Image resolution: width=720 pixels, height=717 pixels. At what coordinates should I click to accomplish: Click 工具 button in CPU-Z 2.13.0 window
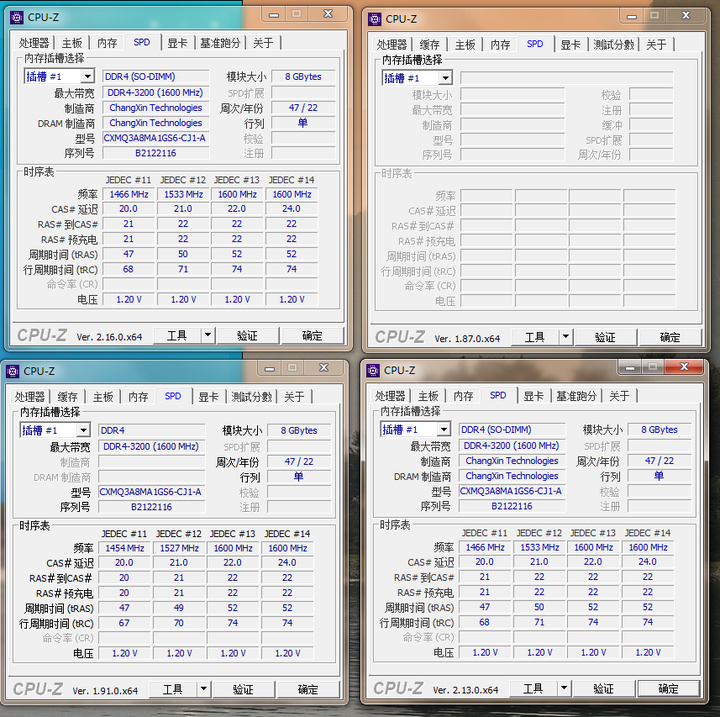tap(533, 688)
